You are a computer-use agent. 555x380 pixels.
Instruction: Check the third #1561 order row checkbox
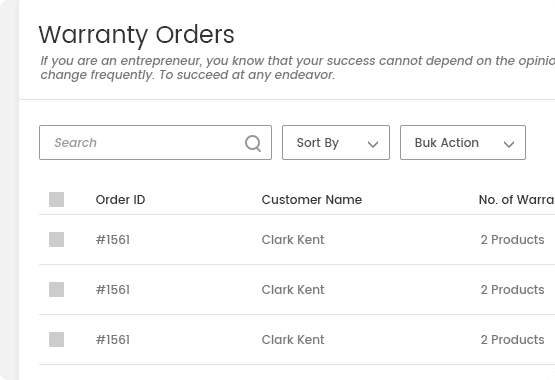tap(57, 339)
